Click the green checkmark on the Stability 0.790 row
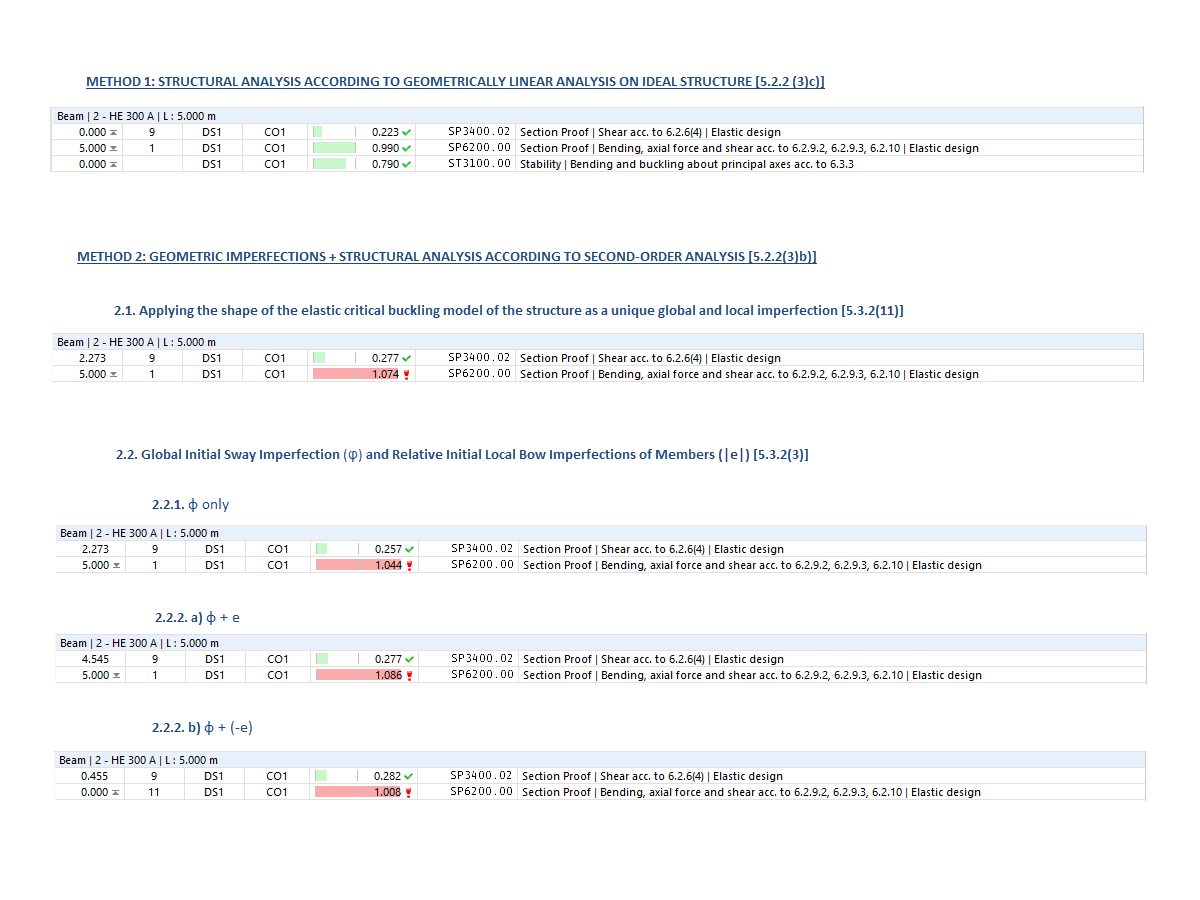1200x900 pixels. pos(404,164)
